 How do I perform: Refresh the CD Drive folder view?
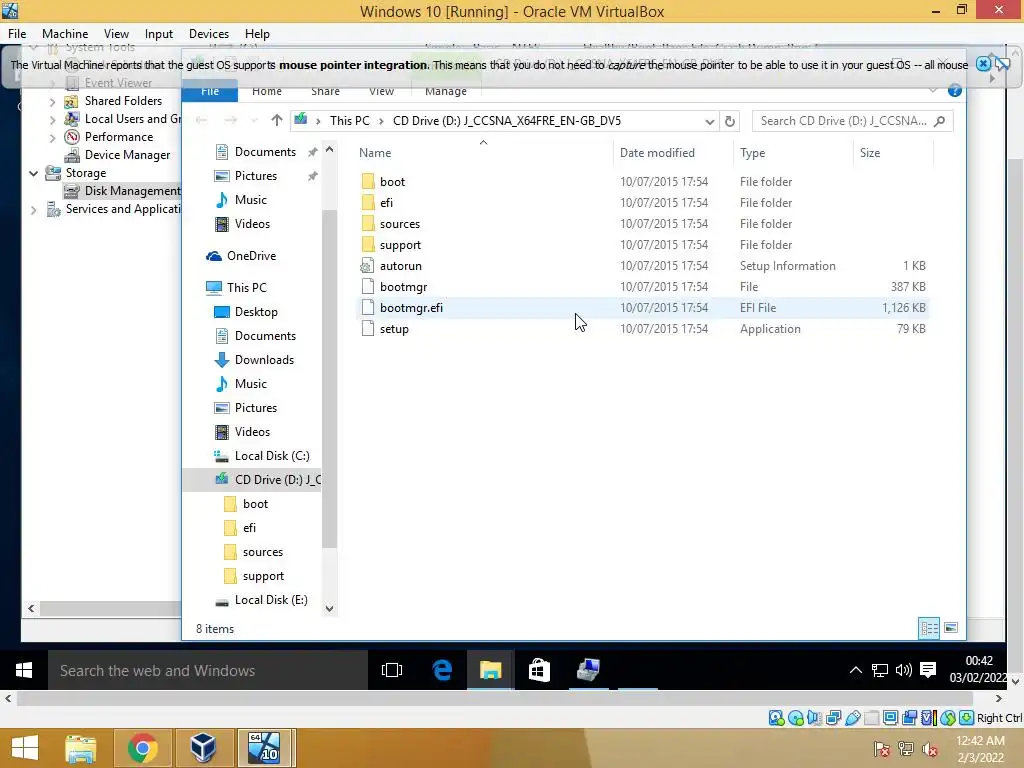(x=729, y=121)
